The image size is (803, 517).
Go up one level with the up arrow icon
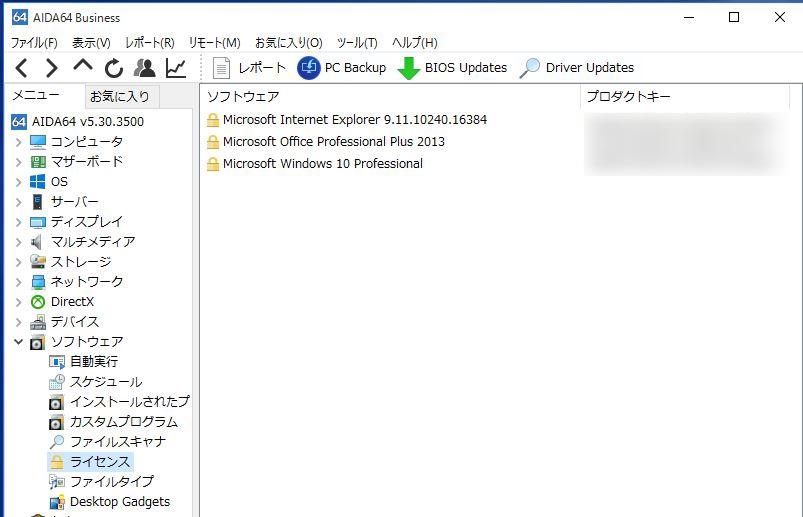pos(83,65)
